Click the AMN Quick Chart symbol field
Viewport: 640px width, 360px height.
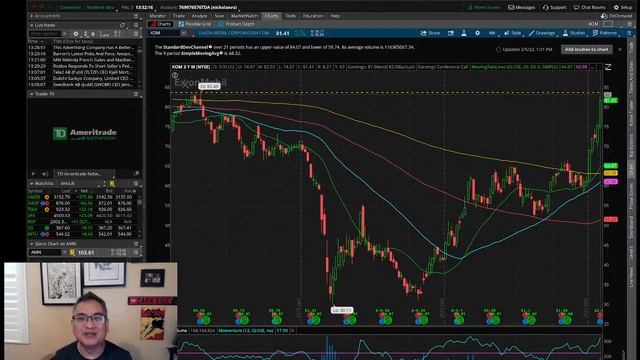46,253
